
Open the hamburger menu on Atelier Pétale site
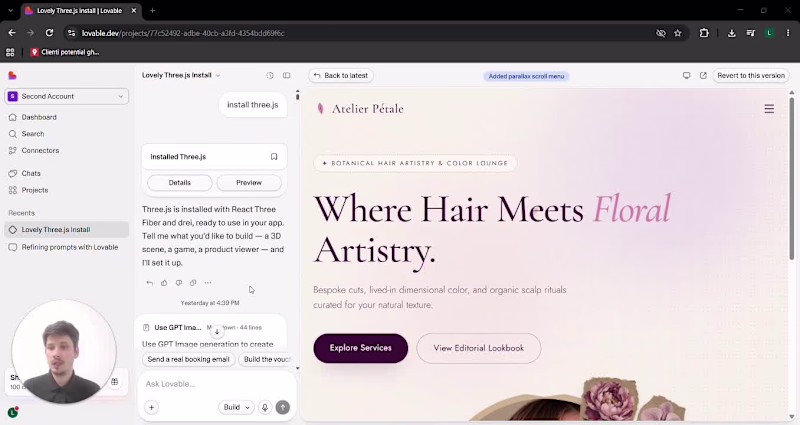pyautogui.click(x=769, y=109)
